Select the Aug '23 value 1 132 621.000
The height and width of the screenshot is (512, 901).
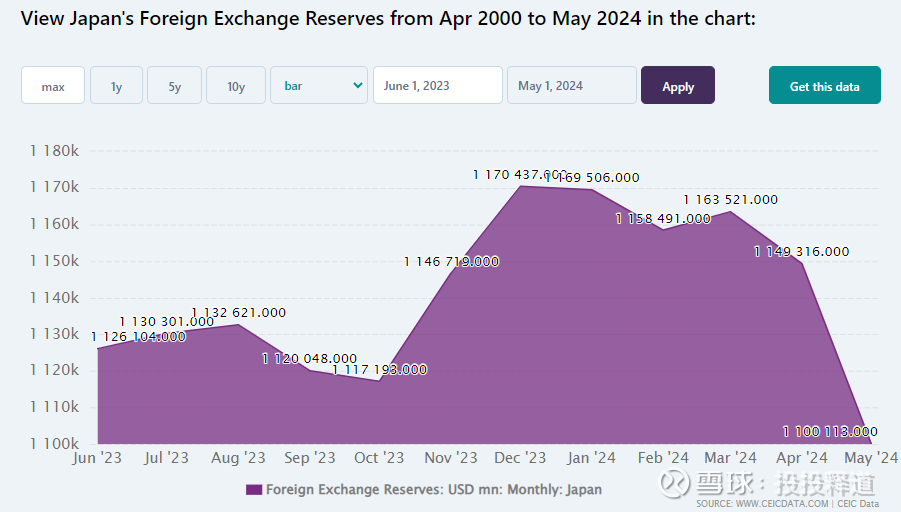point(238,313)
